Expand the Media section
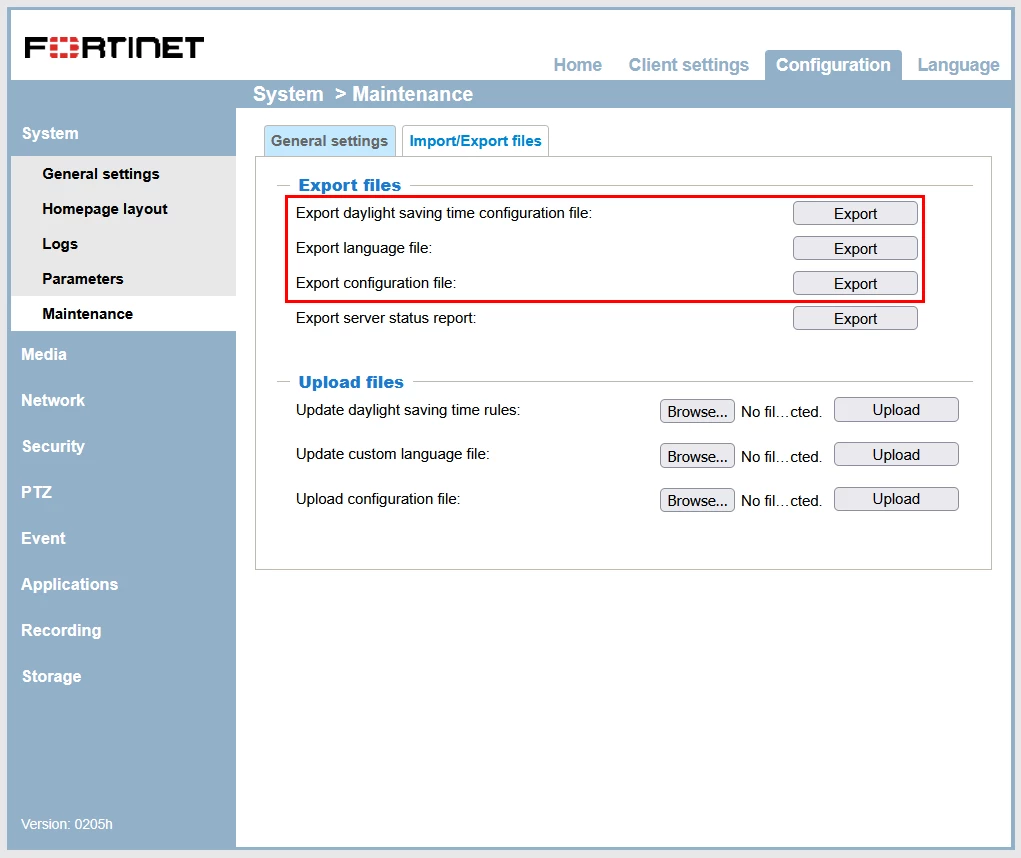 tap(44, 354)
